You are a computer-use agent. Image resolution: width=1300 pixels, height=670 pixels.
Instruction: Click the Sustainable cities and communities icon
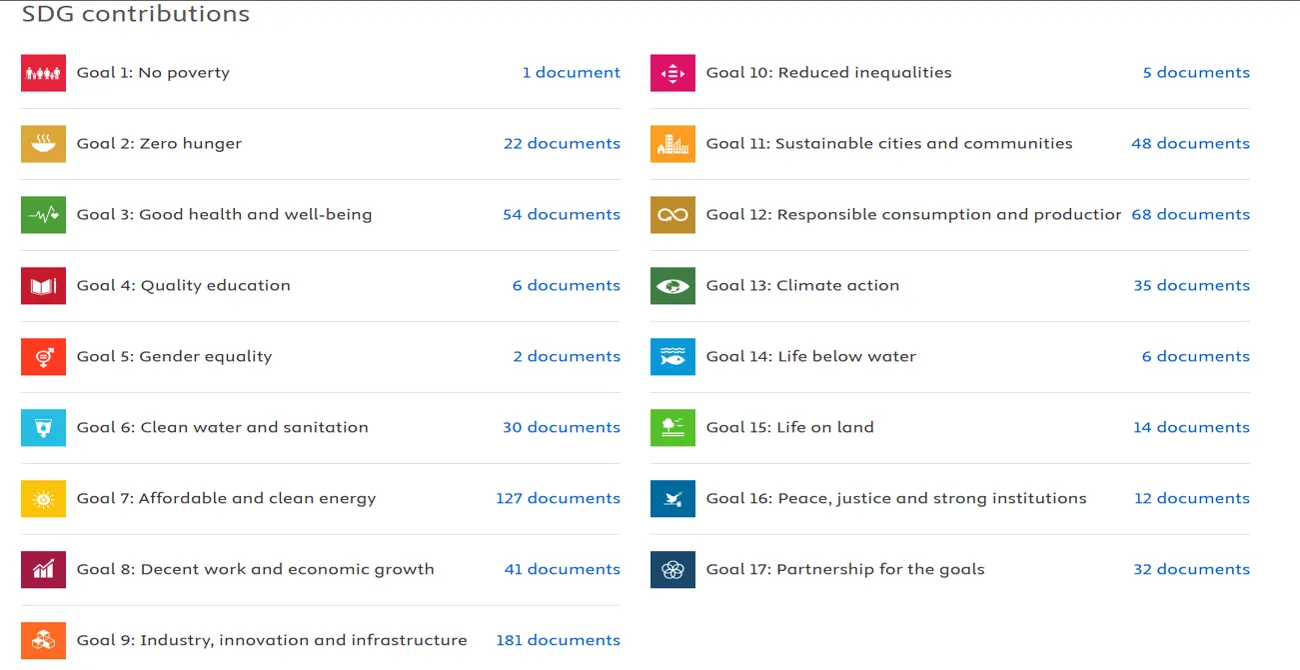[x=672, y=144]
